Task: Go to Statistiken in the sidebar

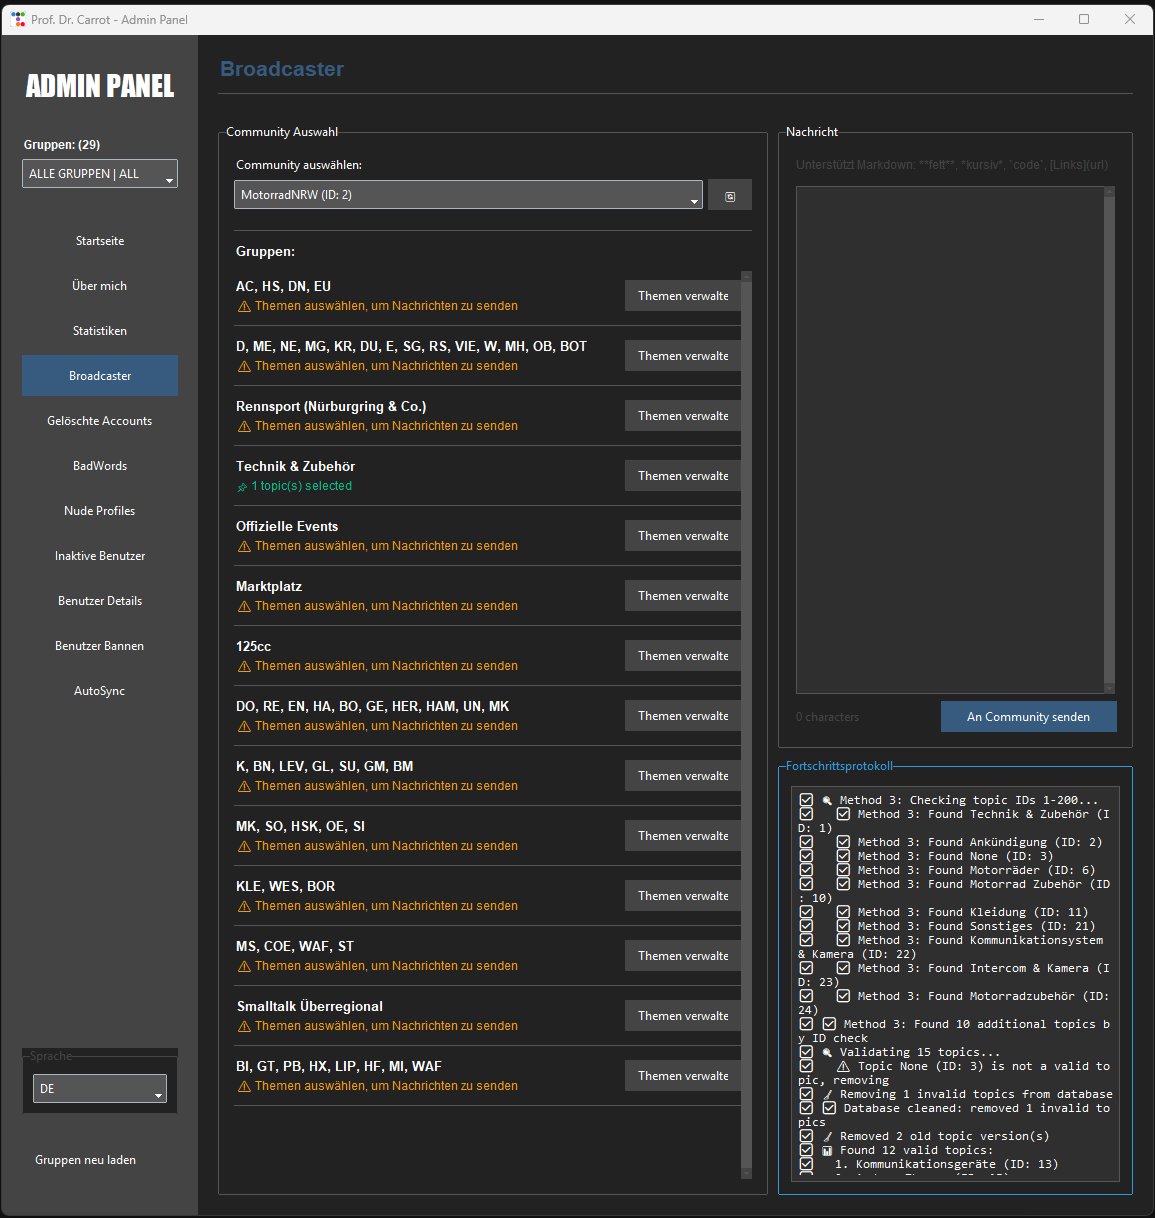Action: pyautogui.click(x=100, y=331)
